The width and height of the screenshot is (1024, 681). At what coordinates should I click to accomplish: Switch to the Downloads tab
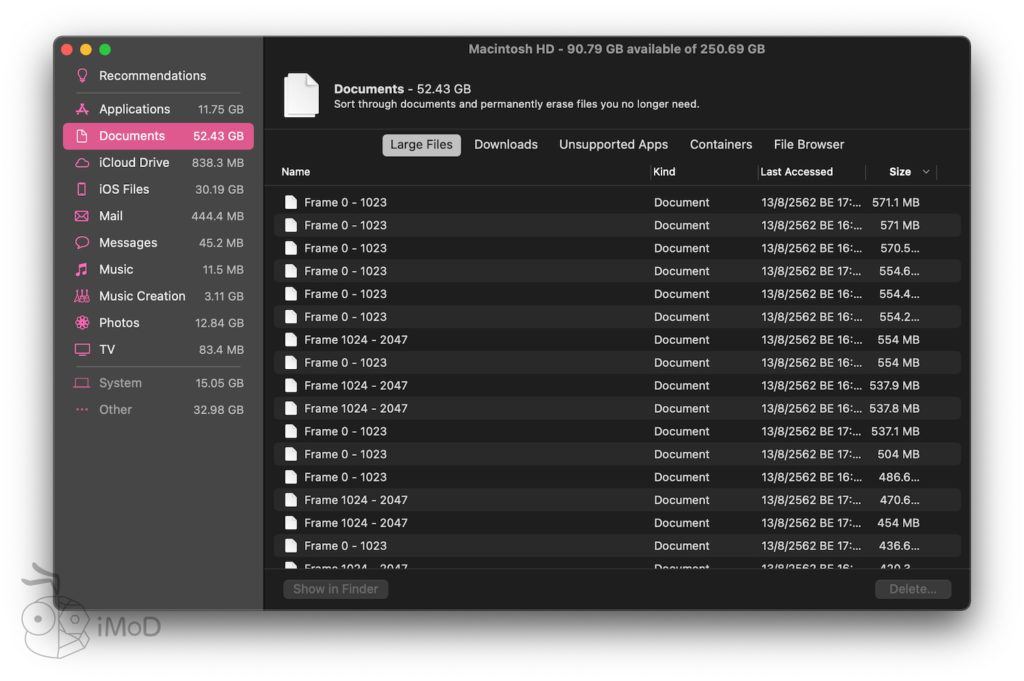[506, 145]
